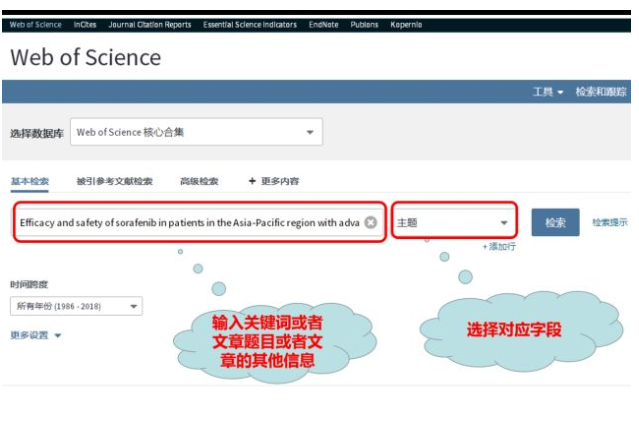
Task: Expand the 工具 tools menu
Action: (548, 92)
